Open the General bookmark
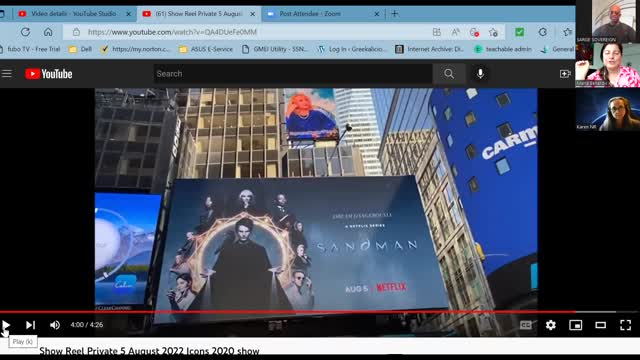Viewport: 640px width, 360px height. (x=558, y=49)
